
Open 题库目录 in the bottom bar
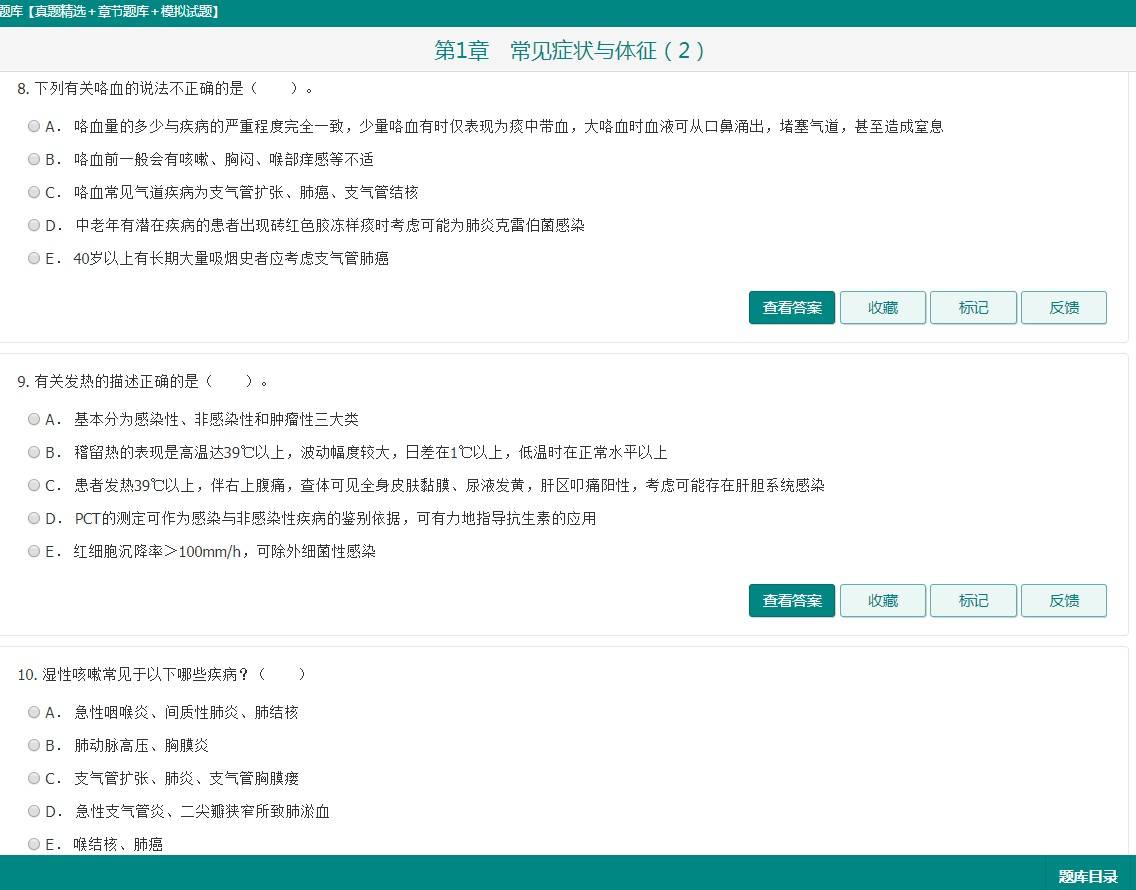(x=1087, y=877)
